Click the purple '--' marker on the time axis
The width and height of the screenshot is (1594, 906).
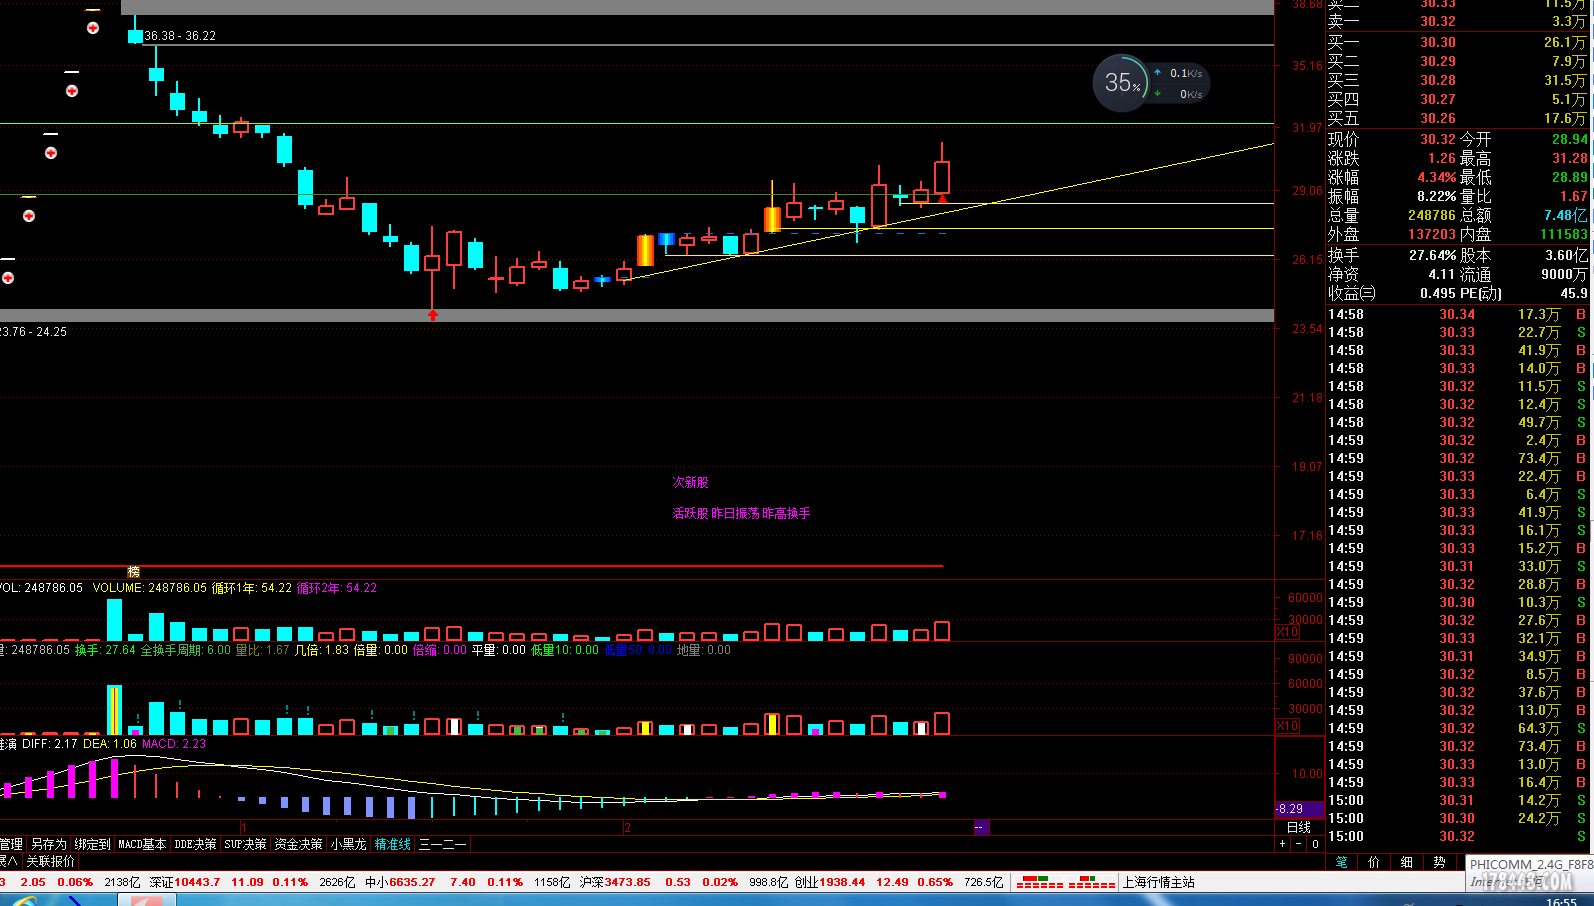pos(981,827)
